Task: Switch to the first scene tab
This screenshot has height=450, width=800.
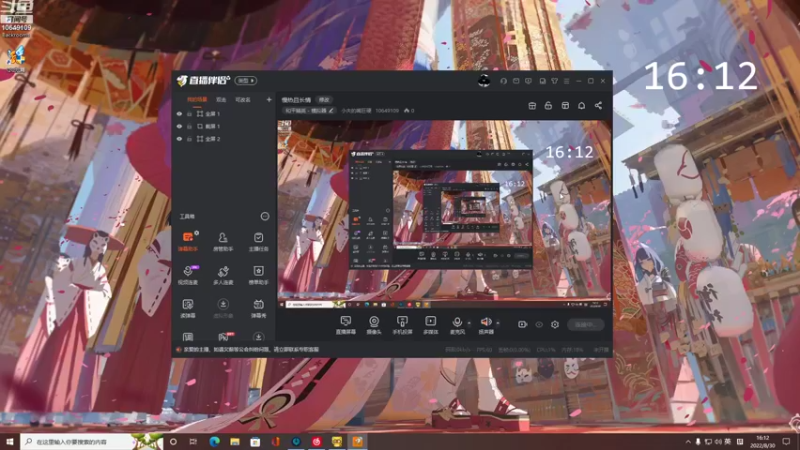Action: 197,99
